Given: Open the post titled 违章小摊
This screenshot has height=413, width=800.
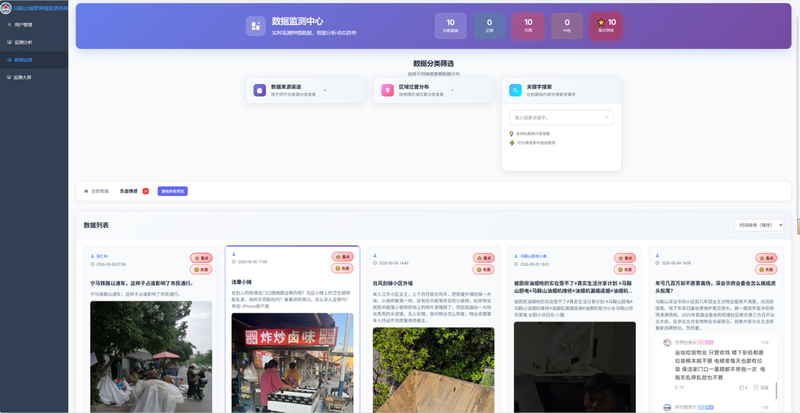Looking at the screenshot, I should click(x=241, y=282).
